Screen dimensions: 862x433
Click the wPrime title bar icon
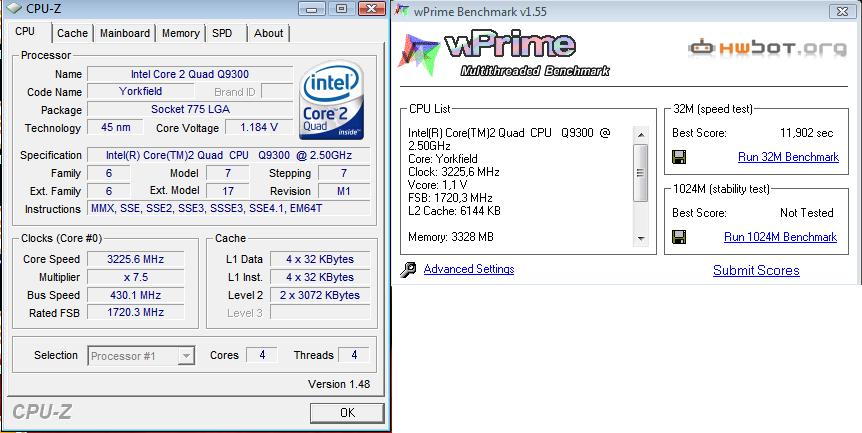[402, 10]
